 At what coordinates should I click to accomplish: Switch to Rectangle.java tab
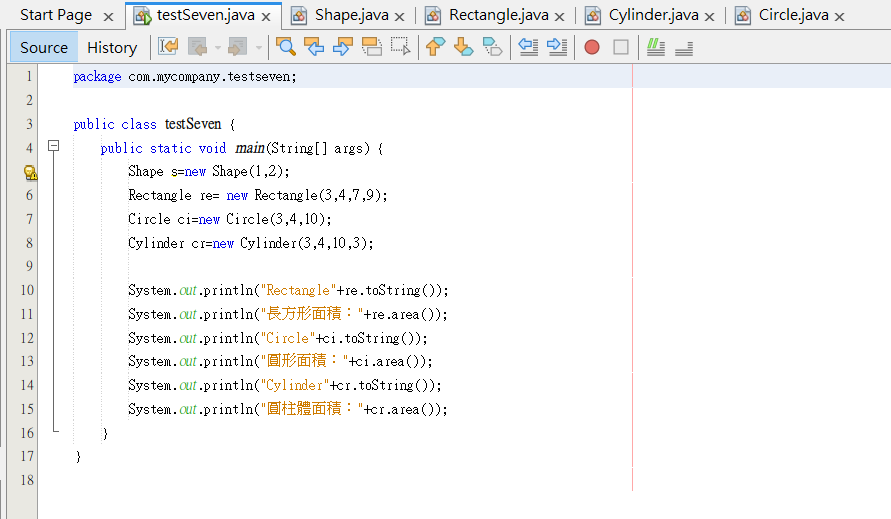coord(499,15)
